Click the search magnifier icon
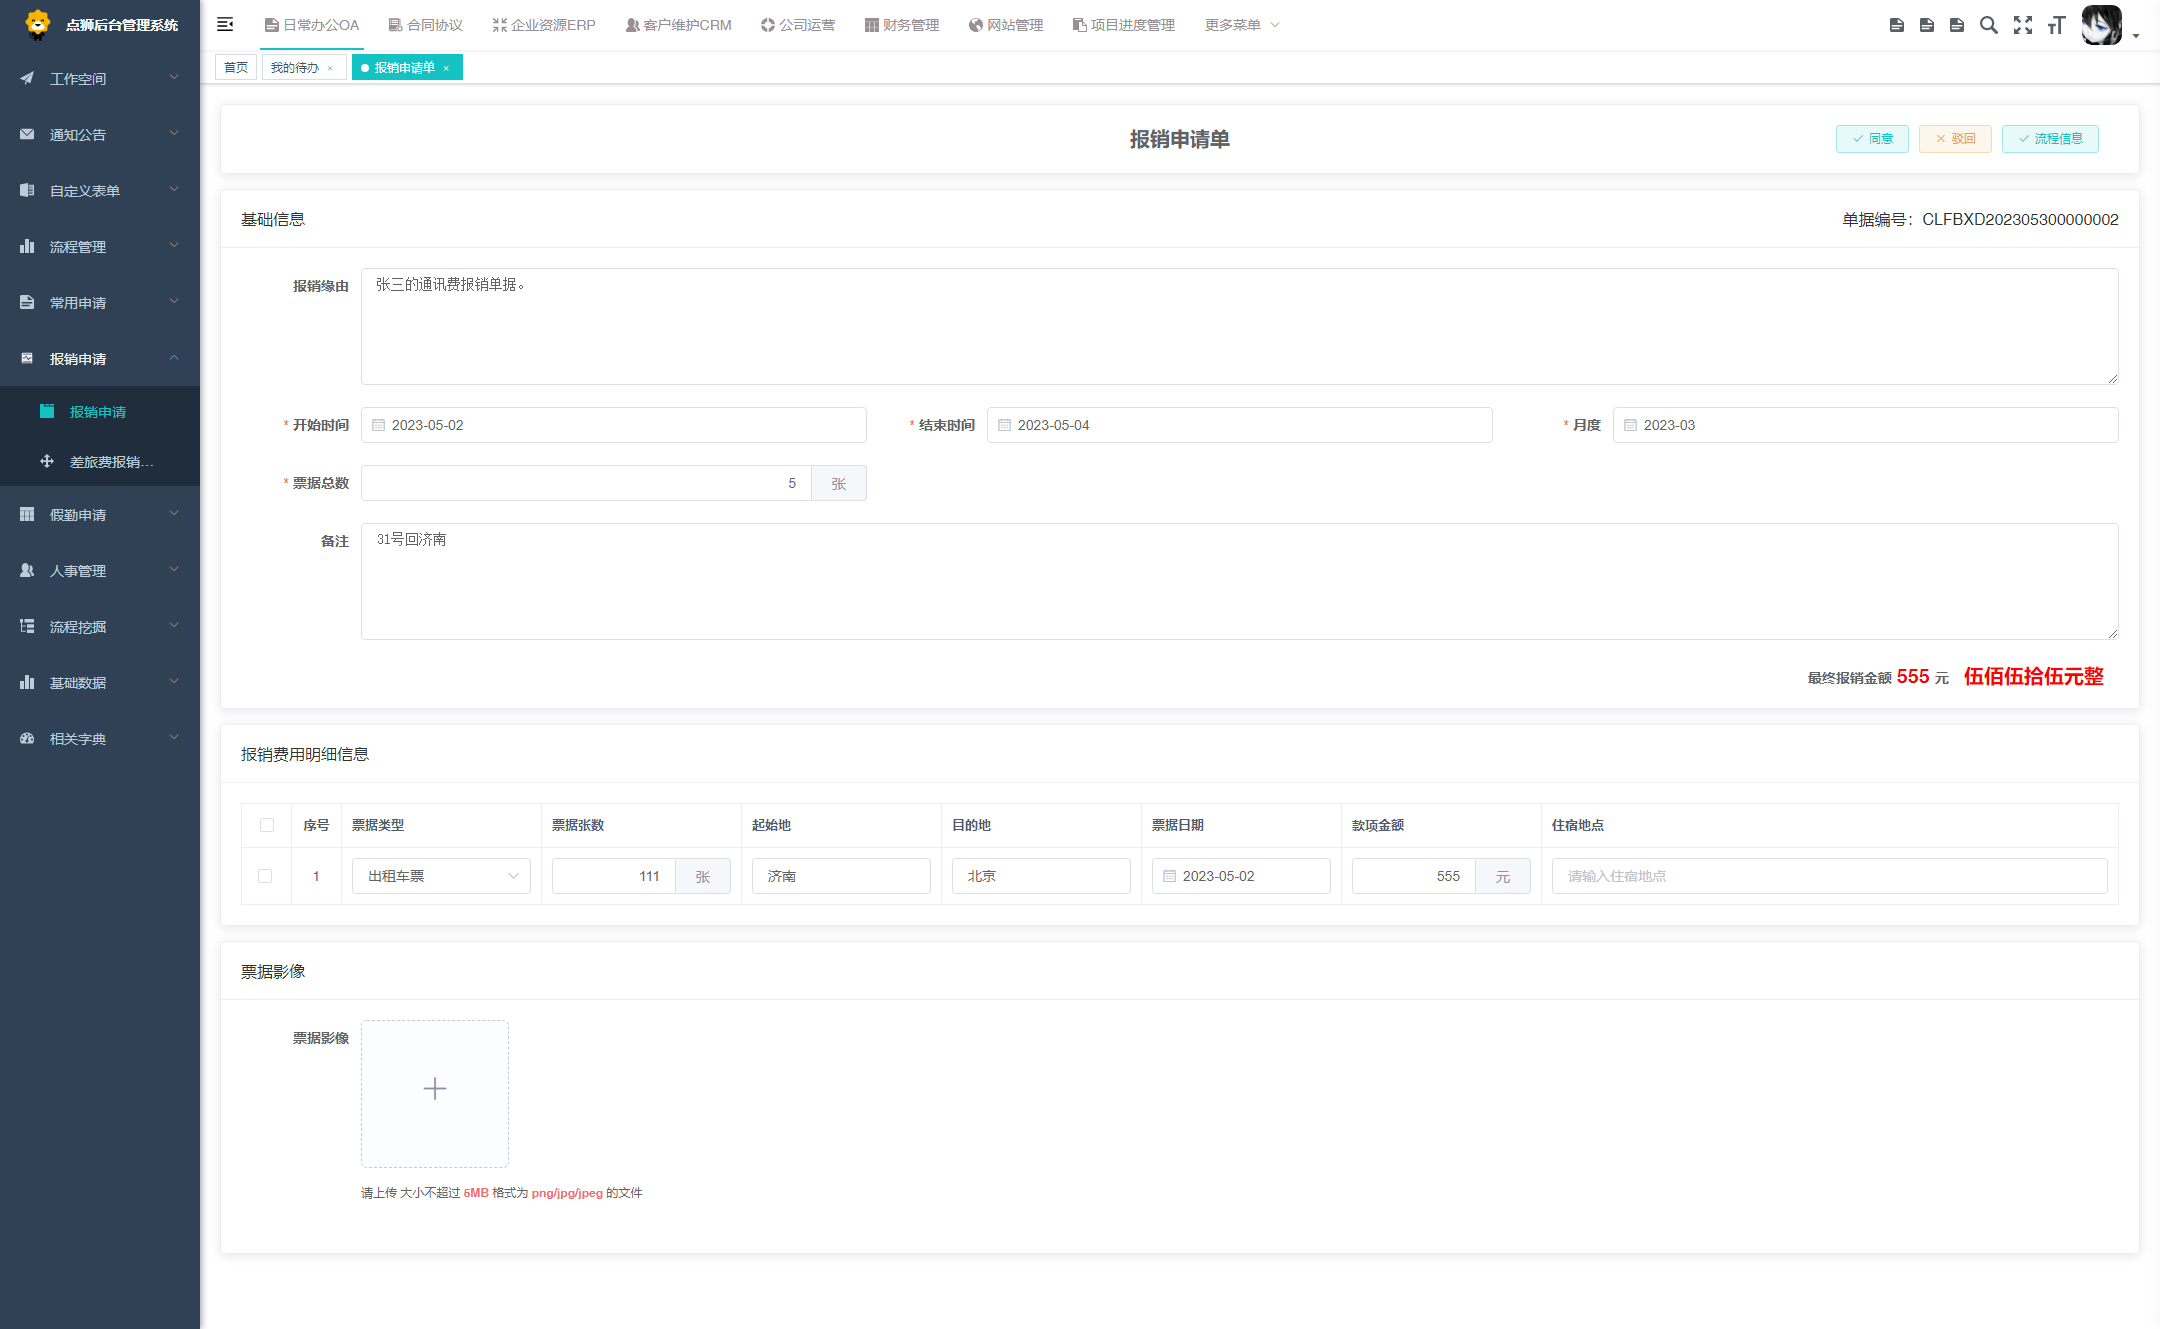This screenshot has height=1329, width=2160. pos(1989,25)
